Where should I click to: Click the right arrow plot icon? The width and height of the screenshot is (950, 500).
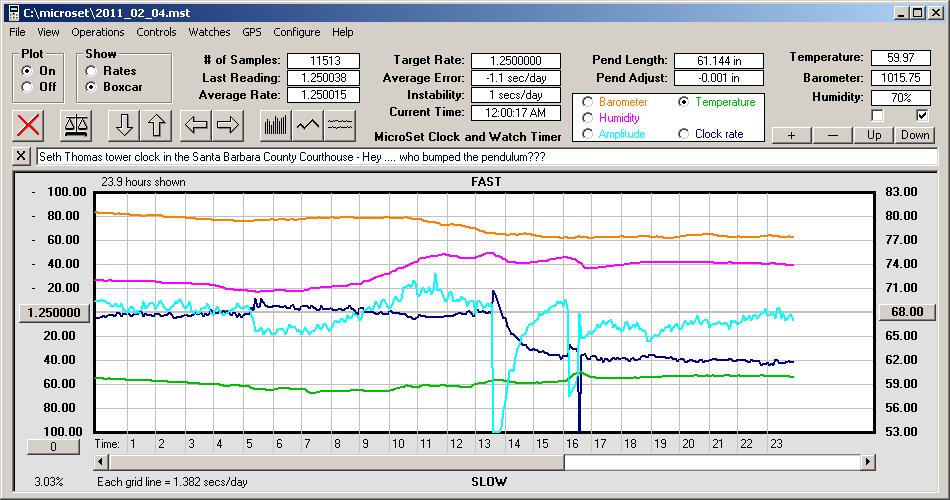(x=228, y=125)
